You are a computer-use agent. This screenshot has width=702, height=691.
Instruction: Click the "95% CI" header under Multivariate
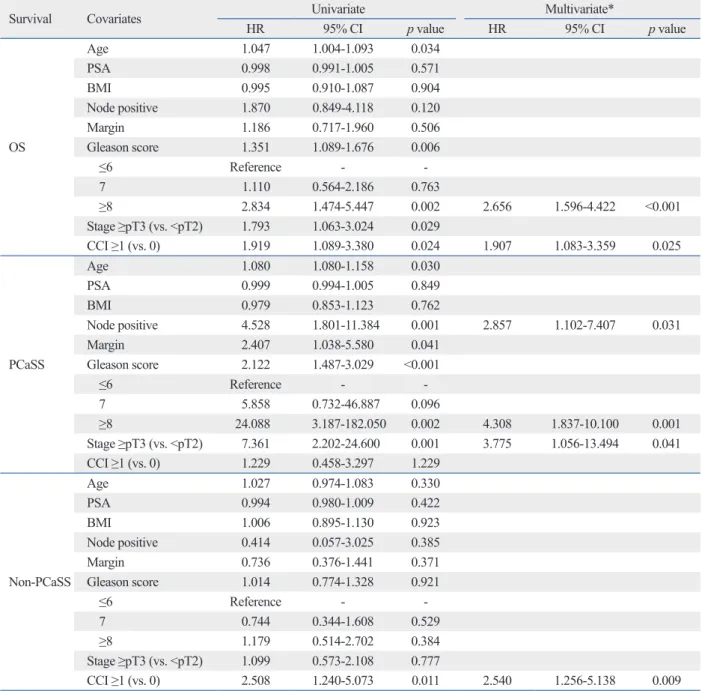pyautogui.click(x=584, y=29)
